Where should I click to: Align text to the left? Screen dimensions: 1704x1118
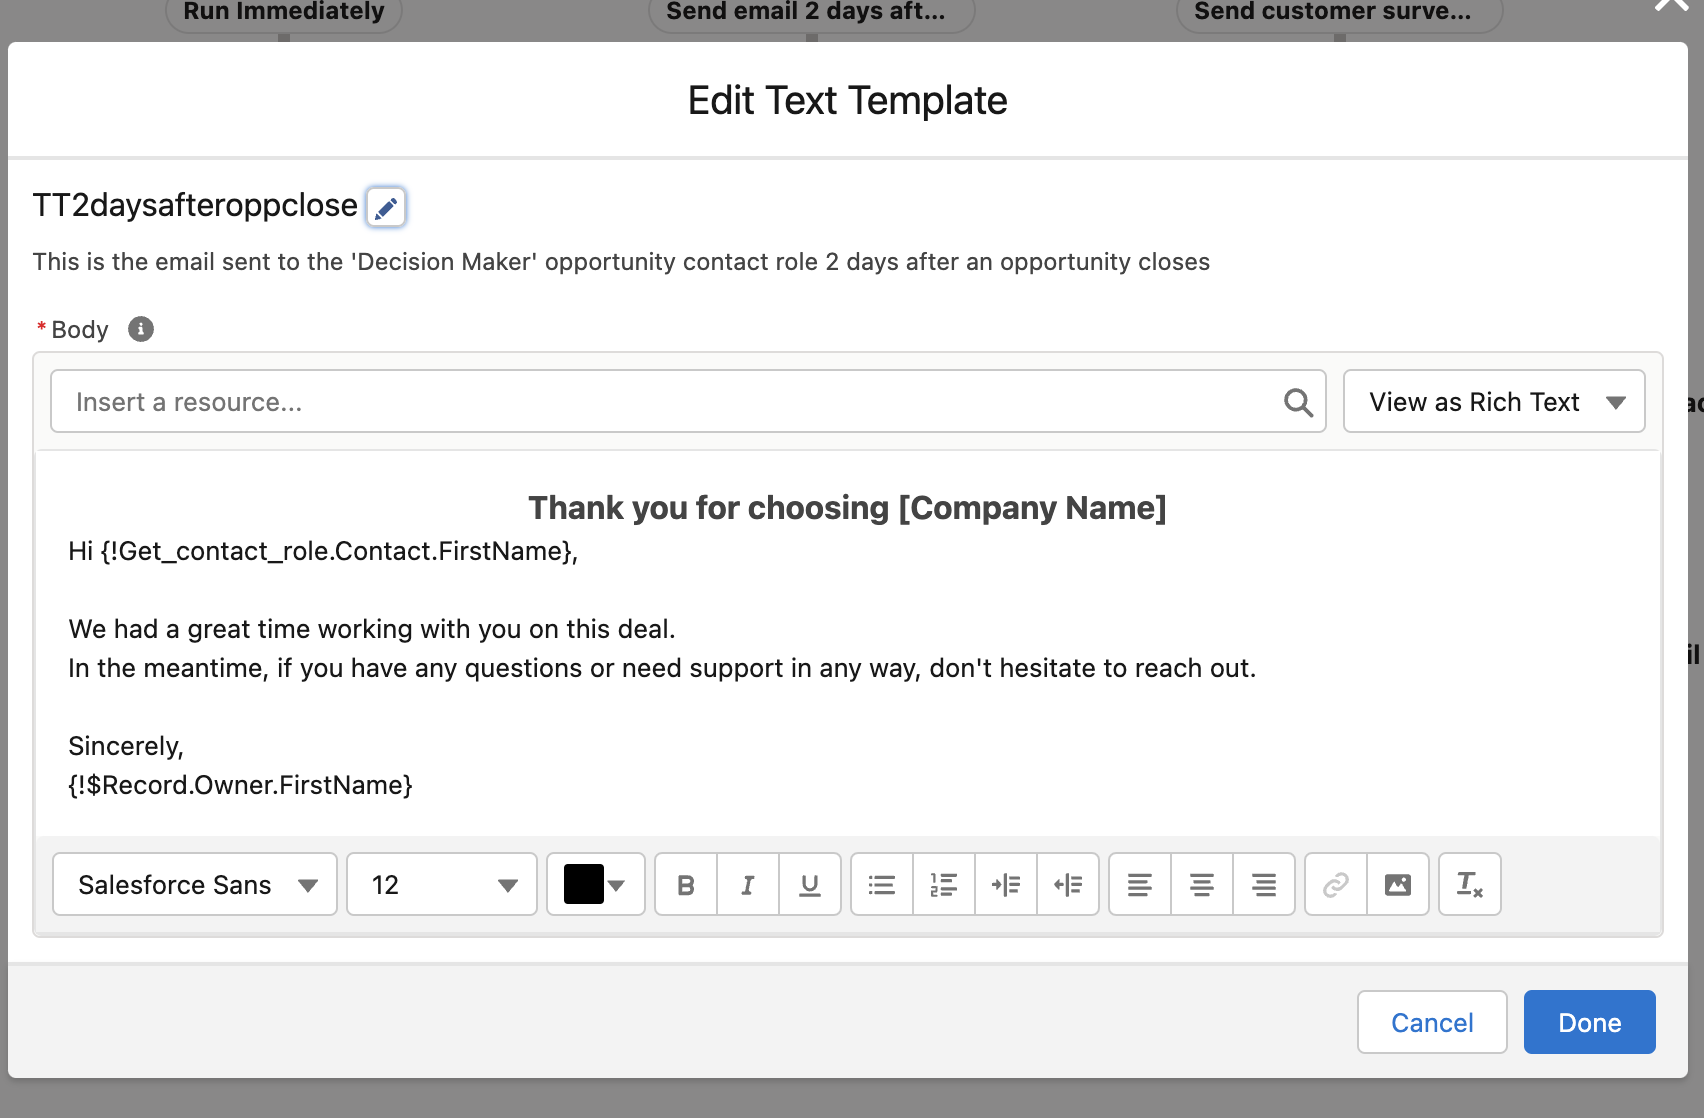point(1140,885)
